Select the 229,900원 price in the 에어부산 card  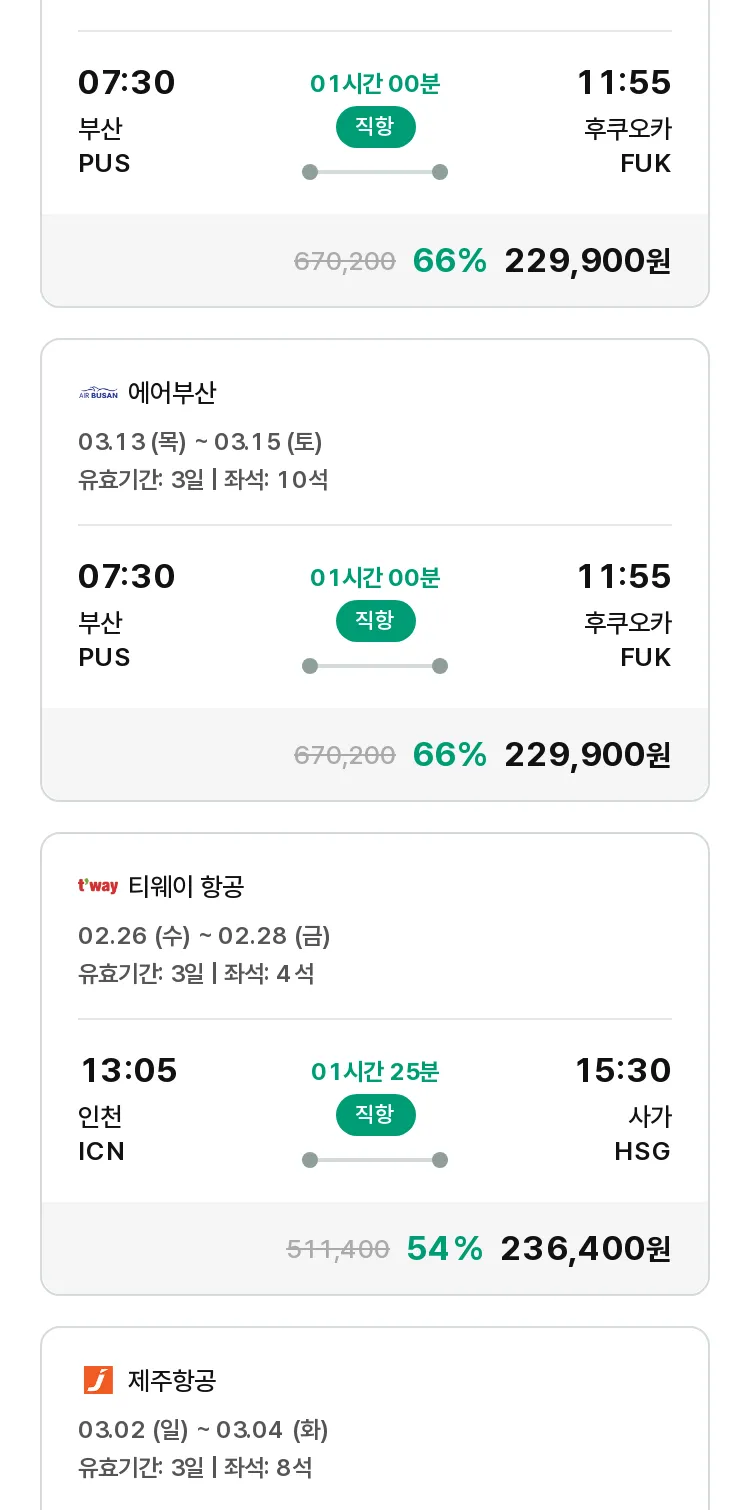tap(587, 754)
